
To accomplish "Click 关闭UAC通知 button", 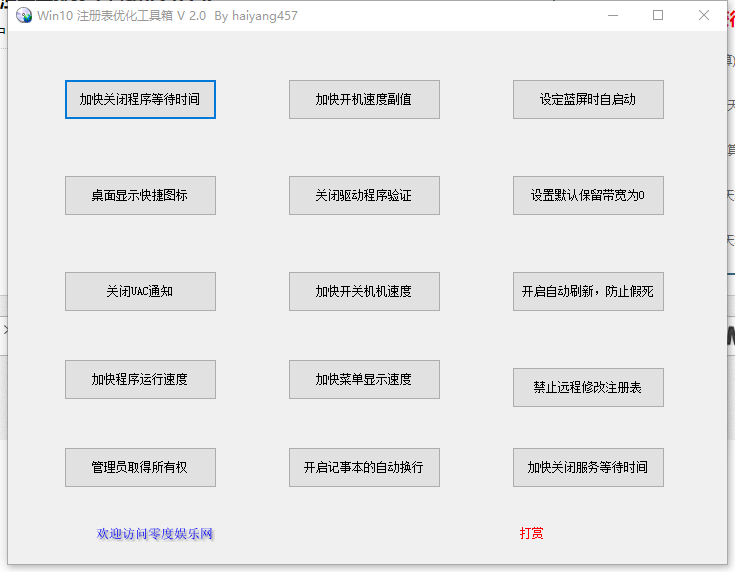I will coord(140,292).
